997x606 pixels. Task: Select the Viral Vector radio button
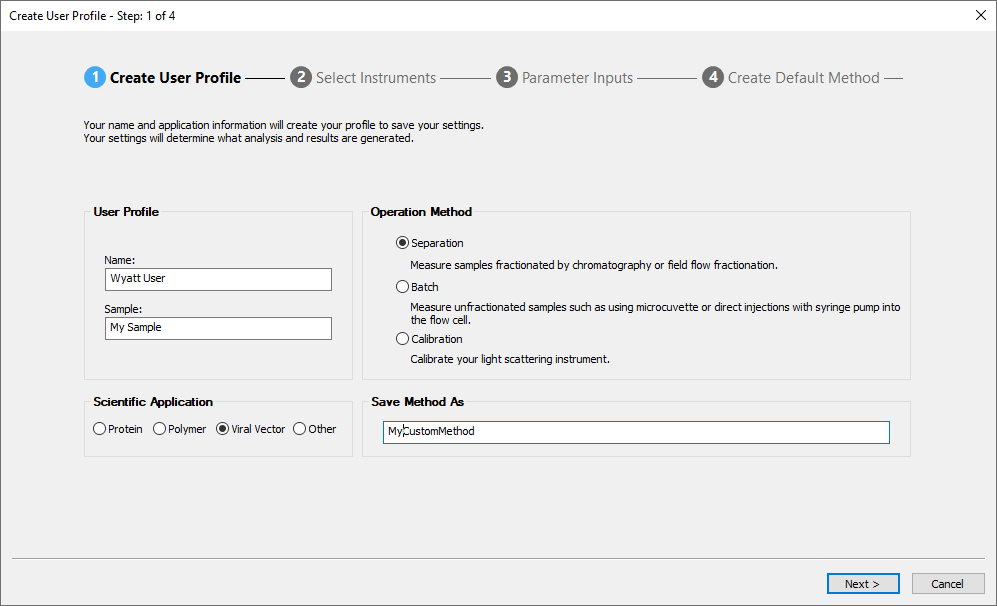point(223,429)
